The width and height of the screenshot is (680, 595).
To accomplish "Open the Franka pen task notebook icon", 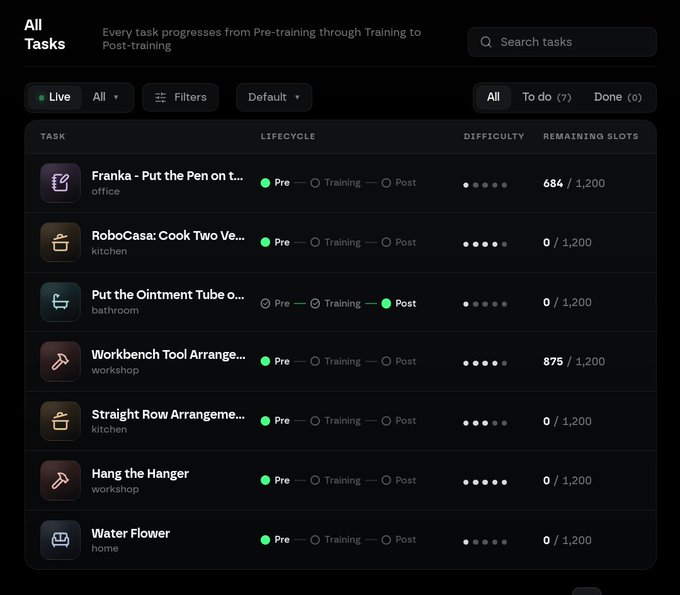I will (60, 183).
